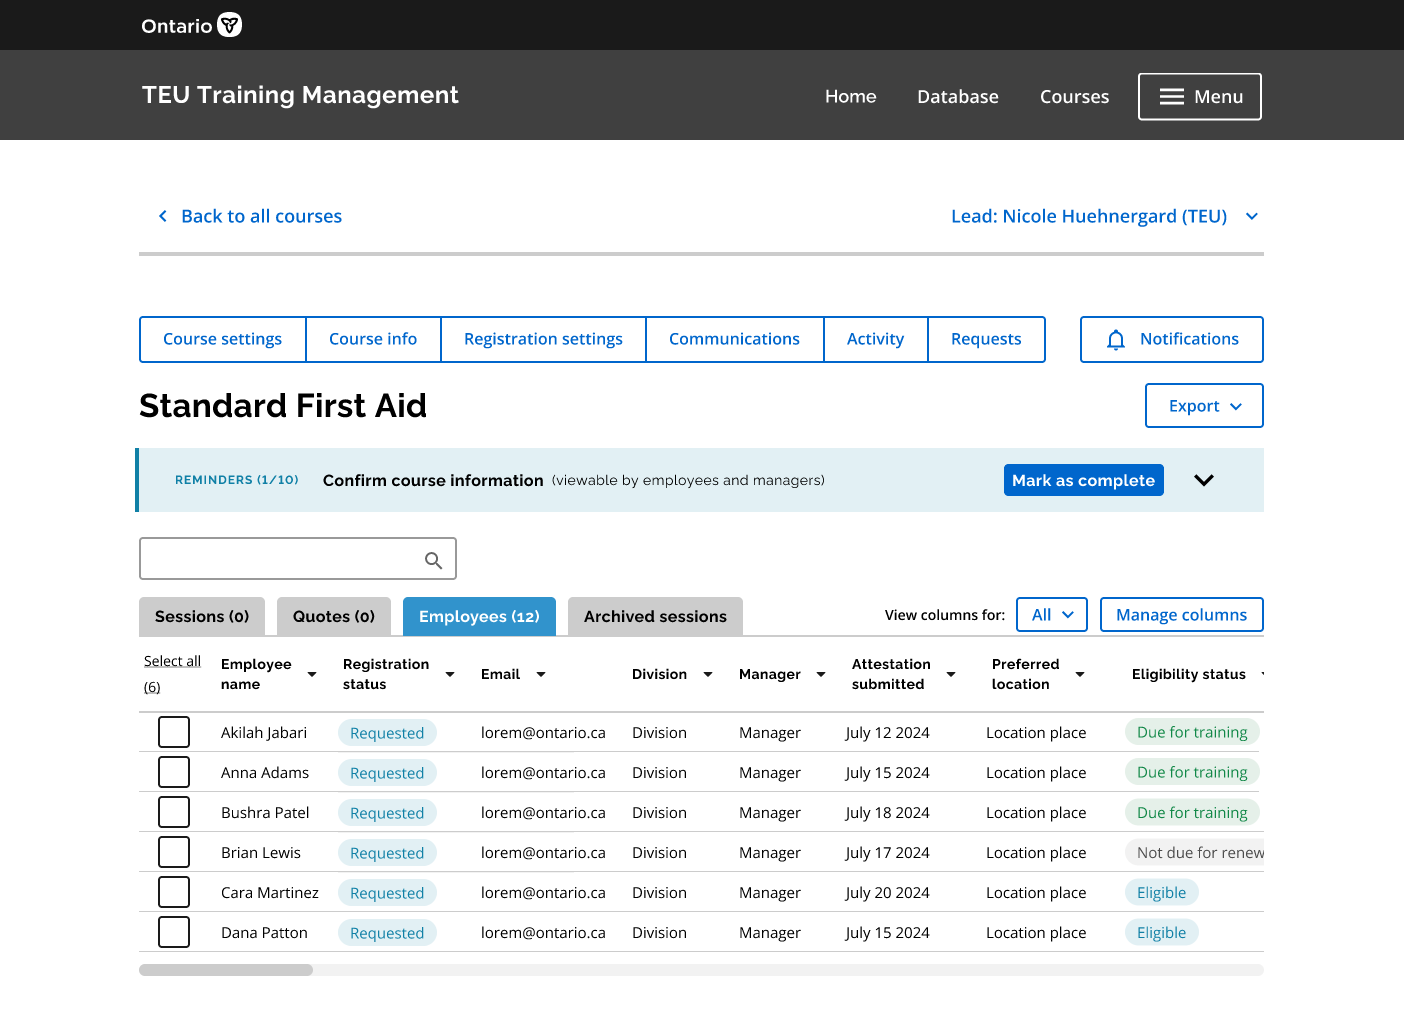Select checkbox for Akilah Jabari

point(174,732)
